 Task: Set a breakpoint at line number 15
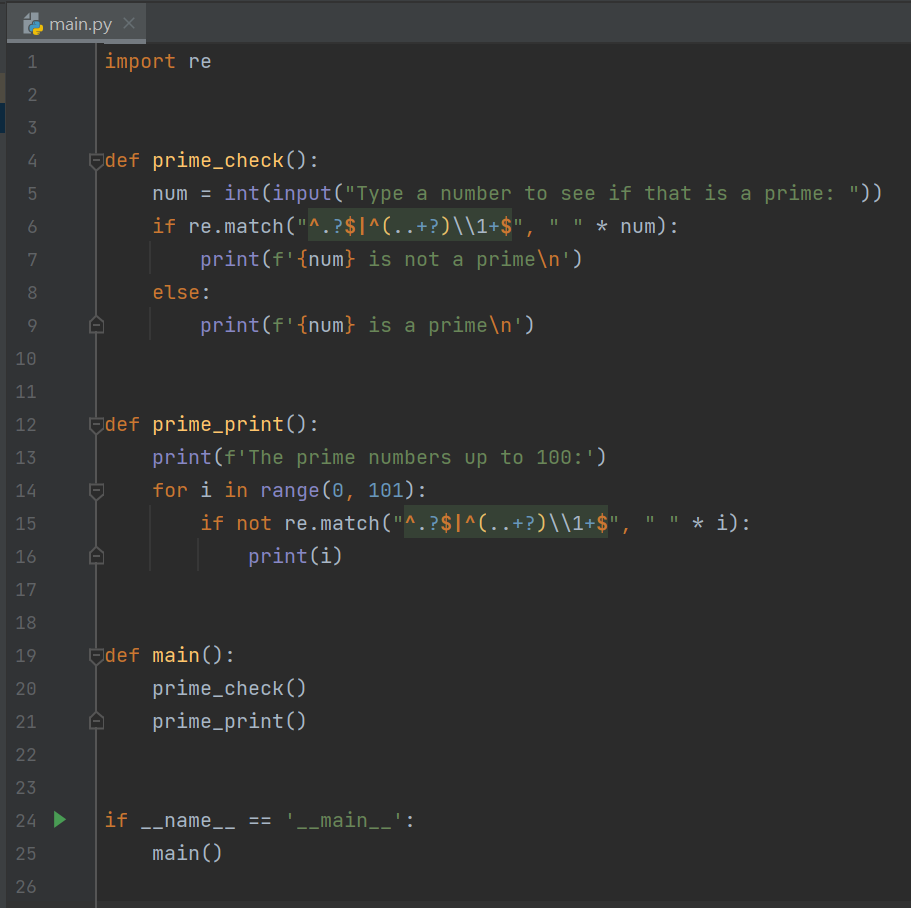26,524
